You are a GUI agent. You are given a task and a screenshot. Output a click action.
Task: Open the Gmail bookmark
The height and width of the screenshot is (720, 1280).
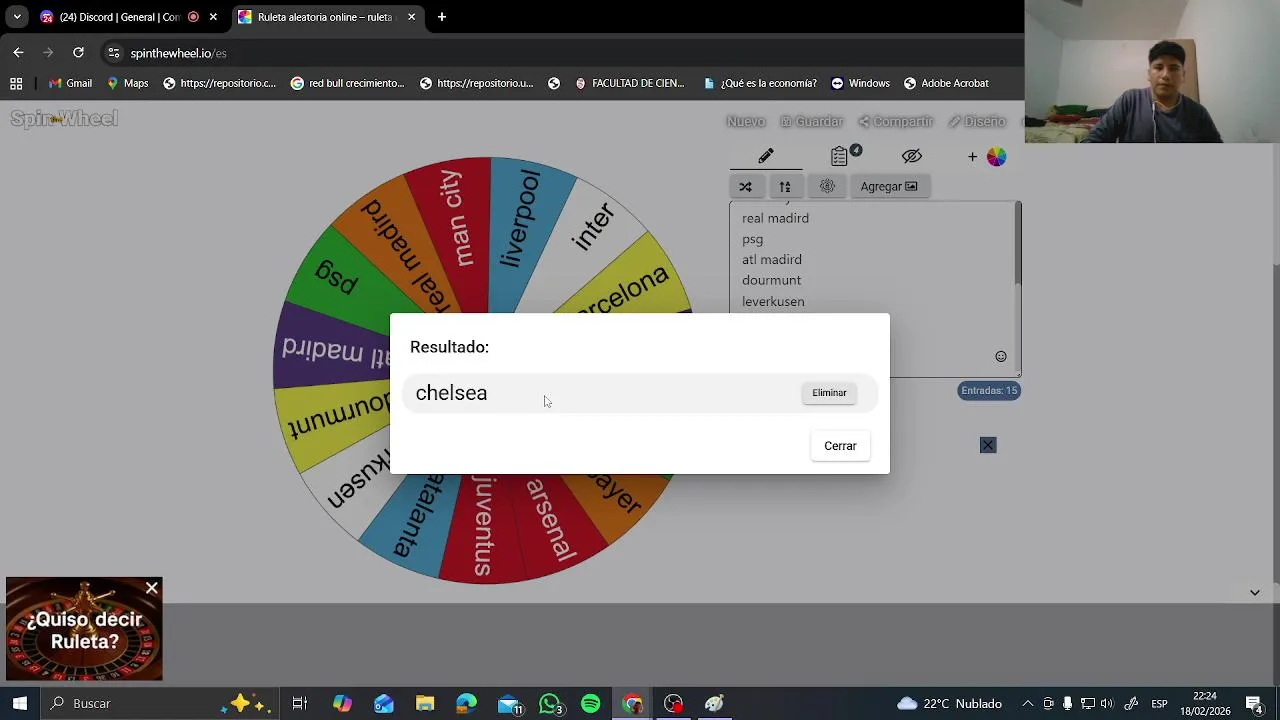(x=70, y=83)
